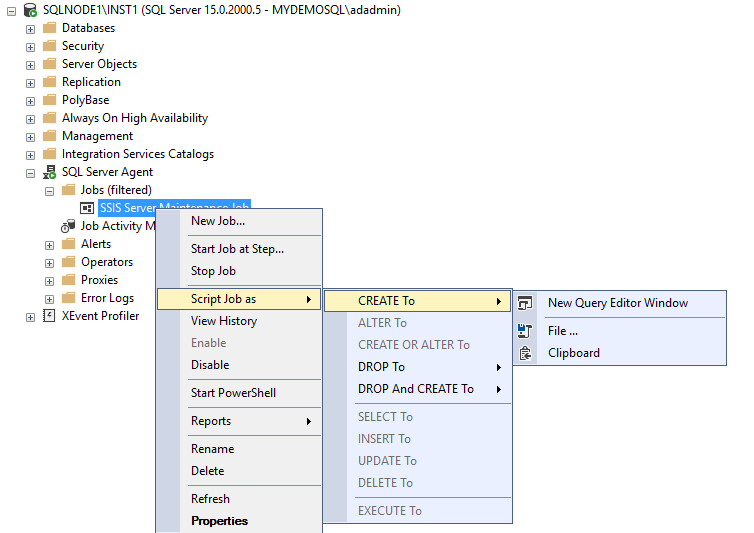Select the SSIS Server Maintenance Job row
This screenshot has height=533, width=754.
coord(174,207)
